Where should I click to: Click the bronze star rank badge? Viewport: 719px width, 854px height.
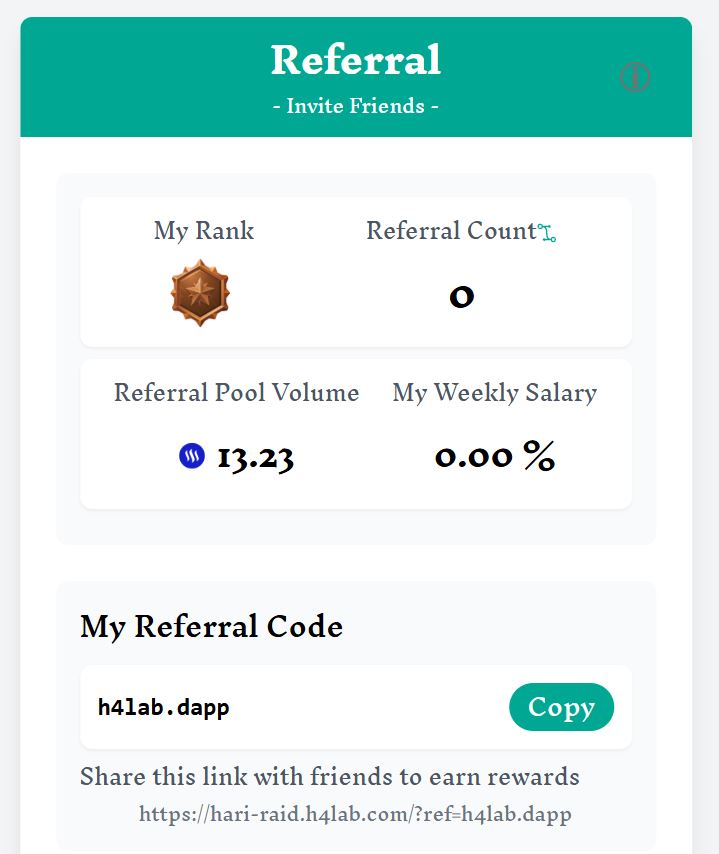pyautogui.click(x=200, y=293)
